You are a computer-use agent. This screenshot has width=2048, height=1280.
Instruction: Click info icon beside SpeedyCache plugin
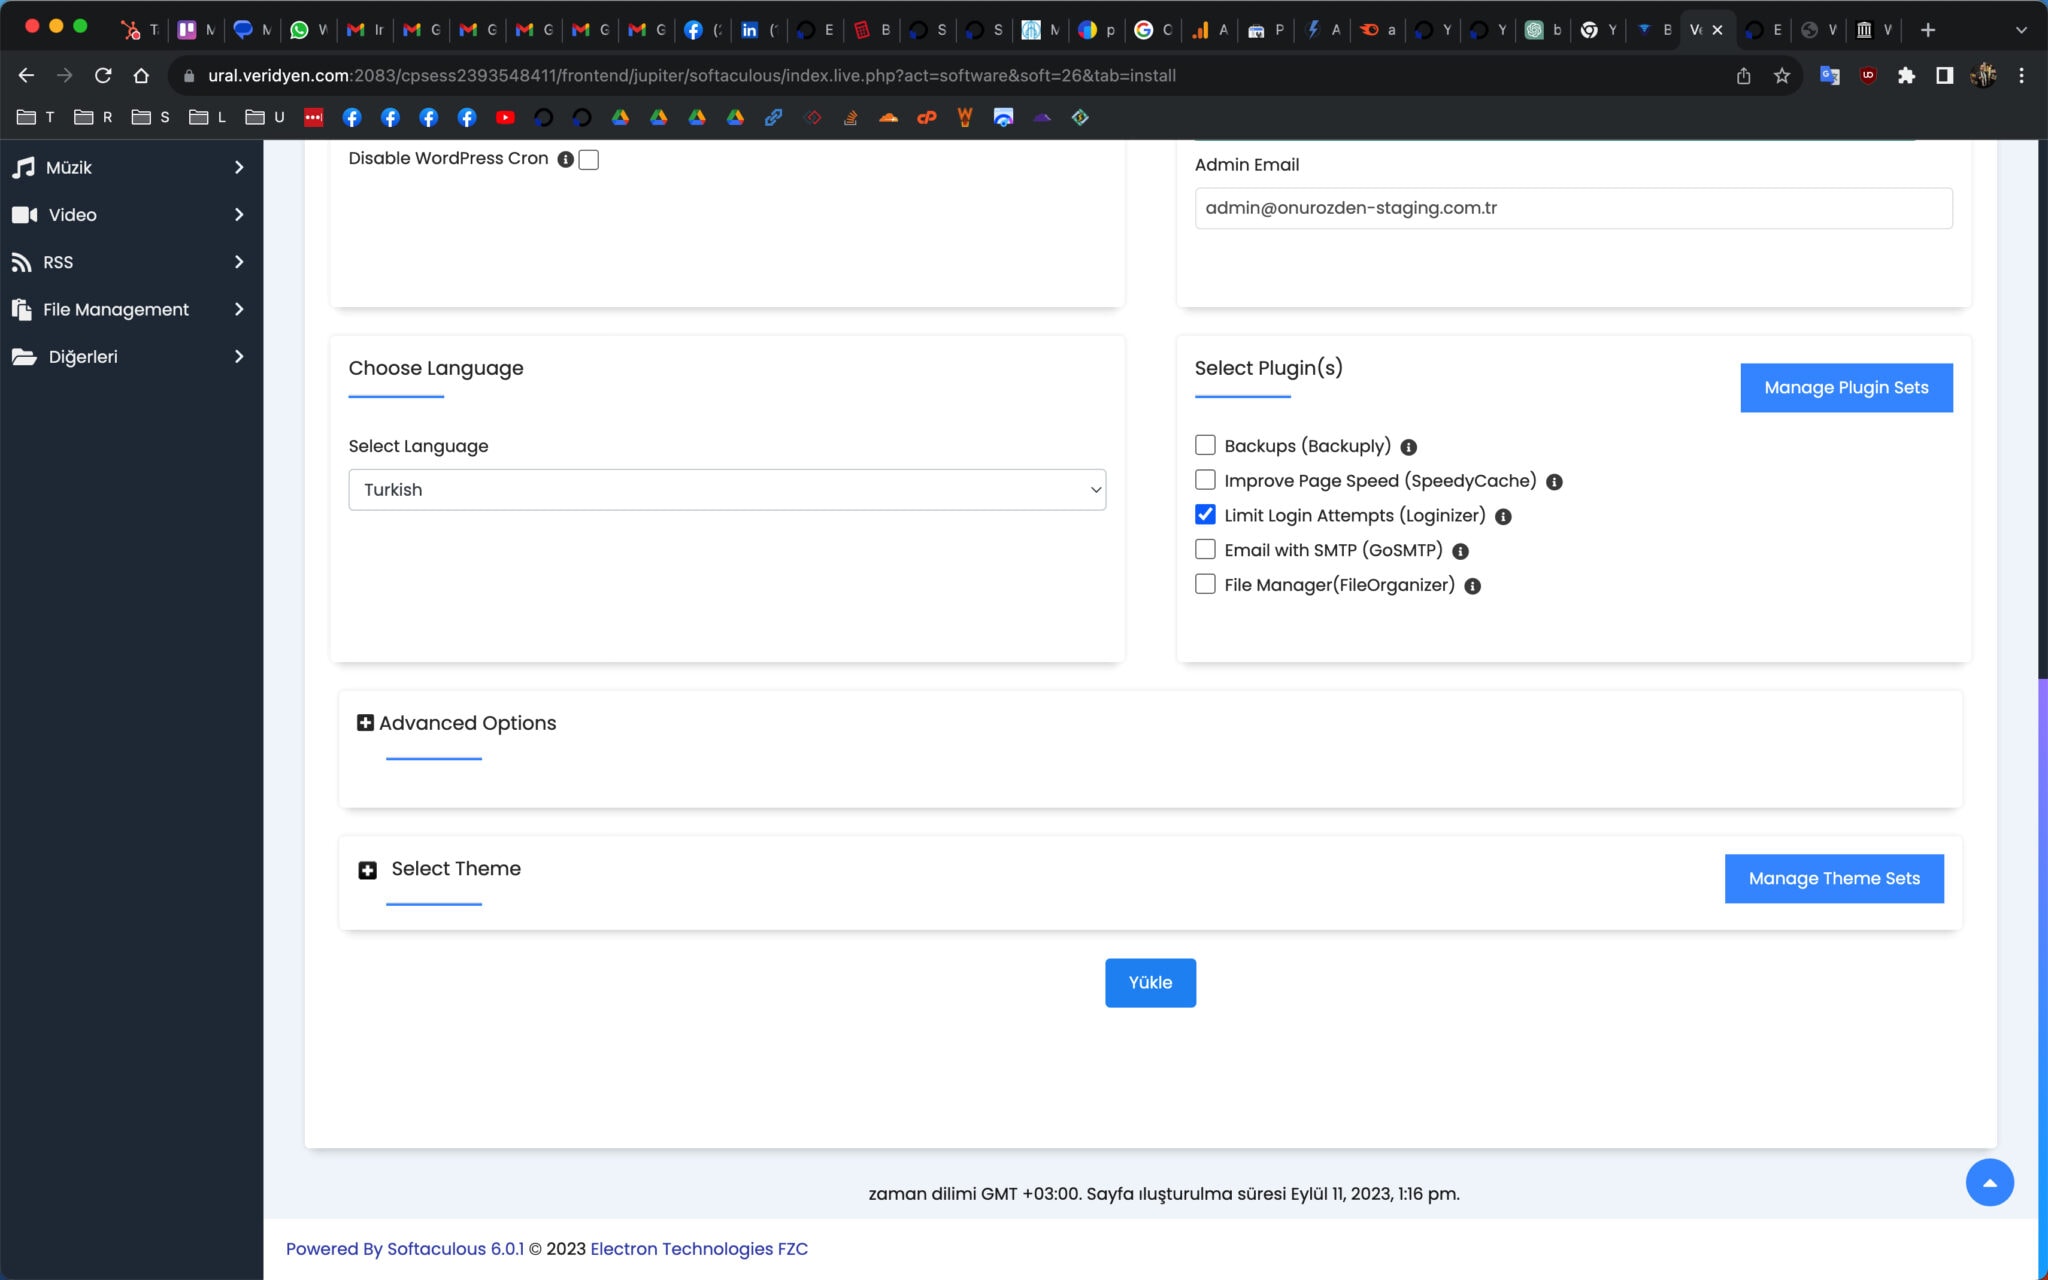[1554, 482]
